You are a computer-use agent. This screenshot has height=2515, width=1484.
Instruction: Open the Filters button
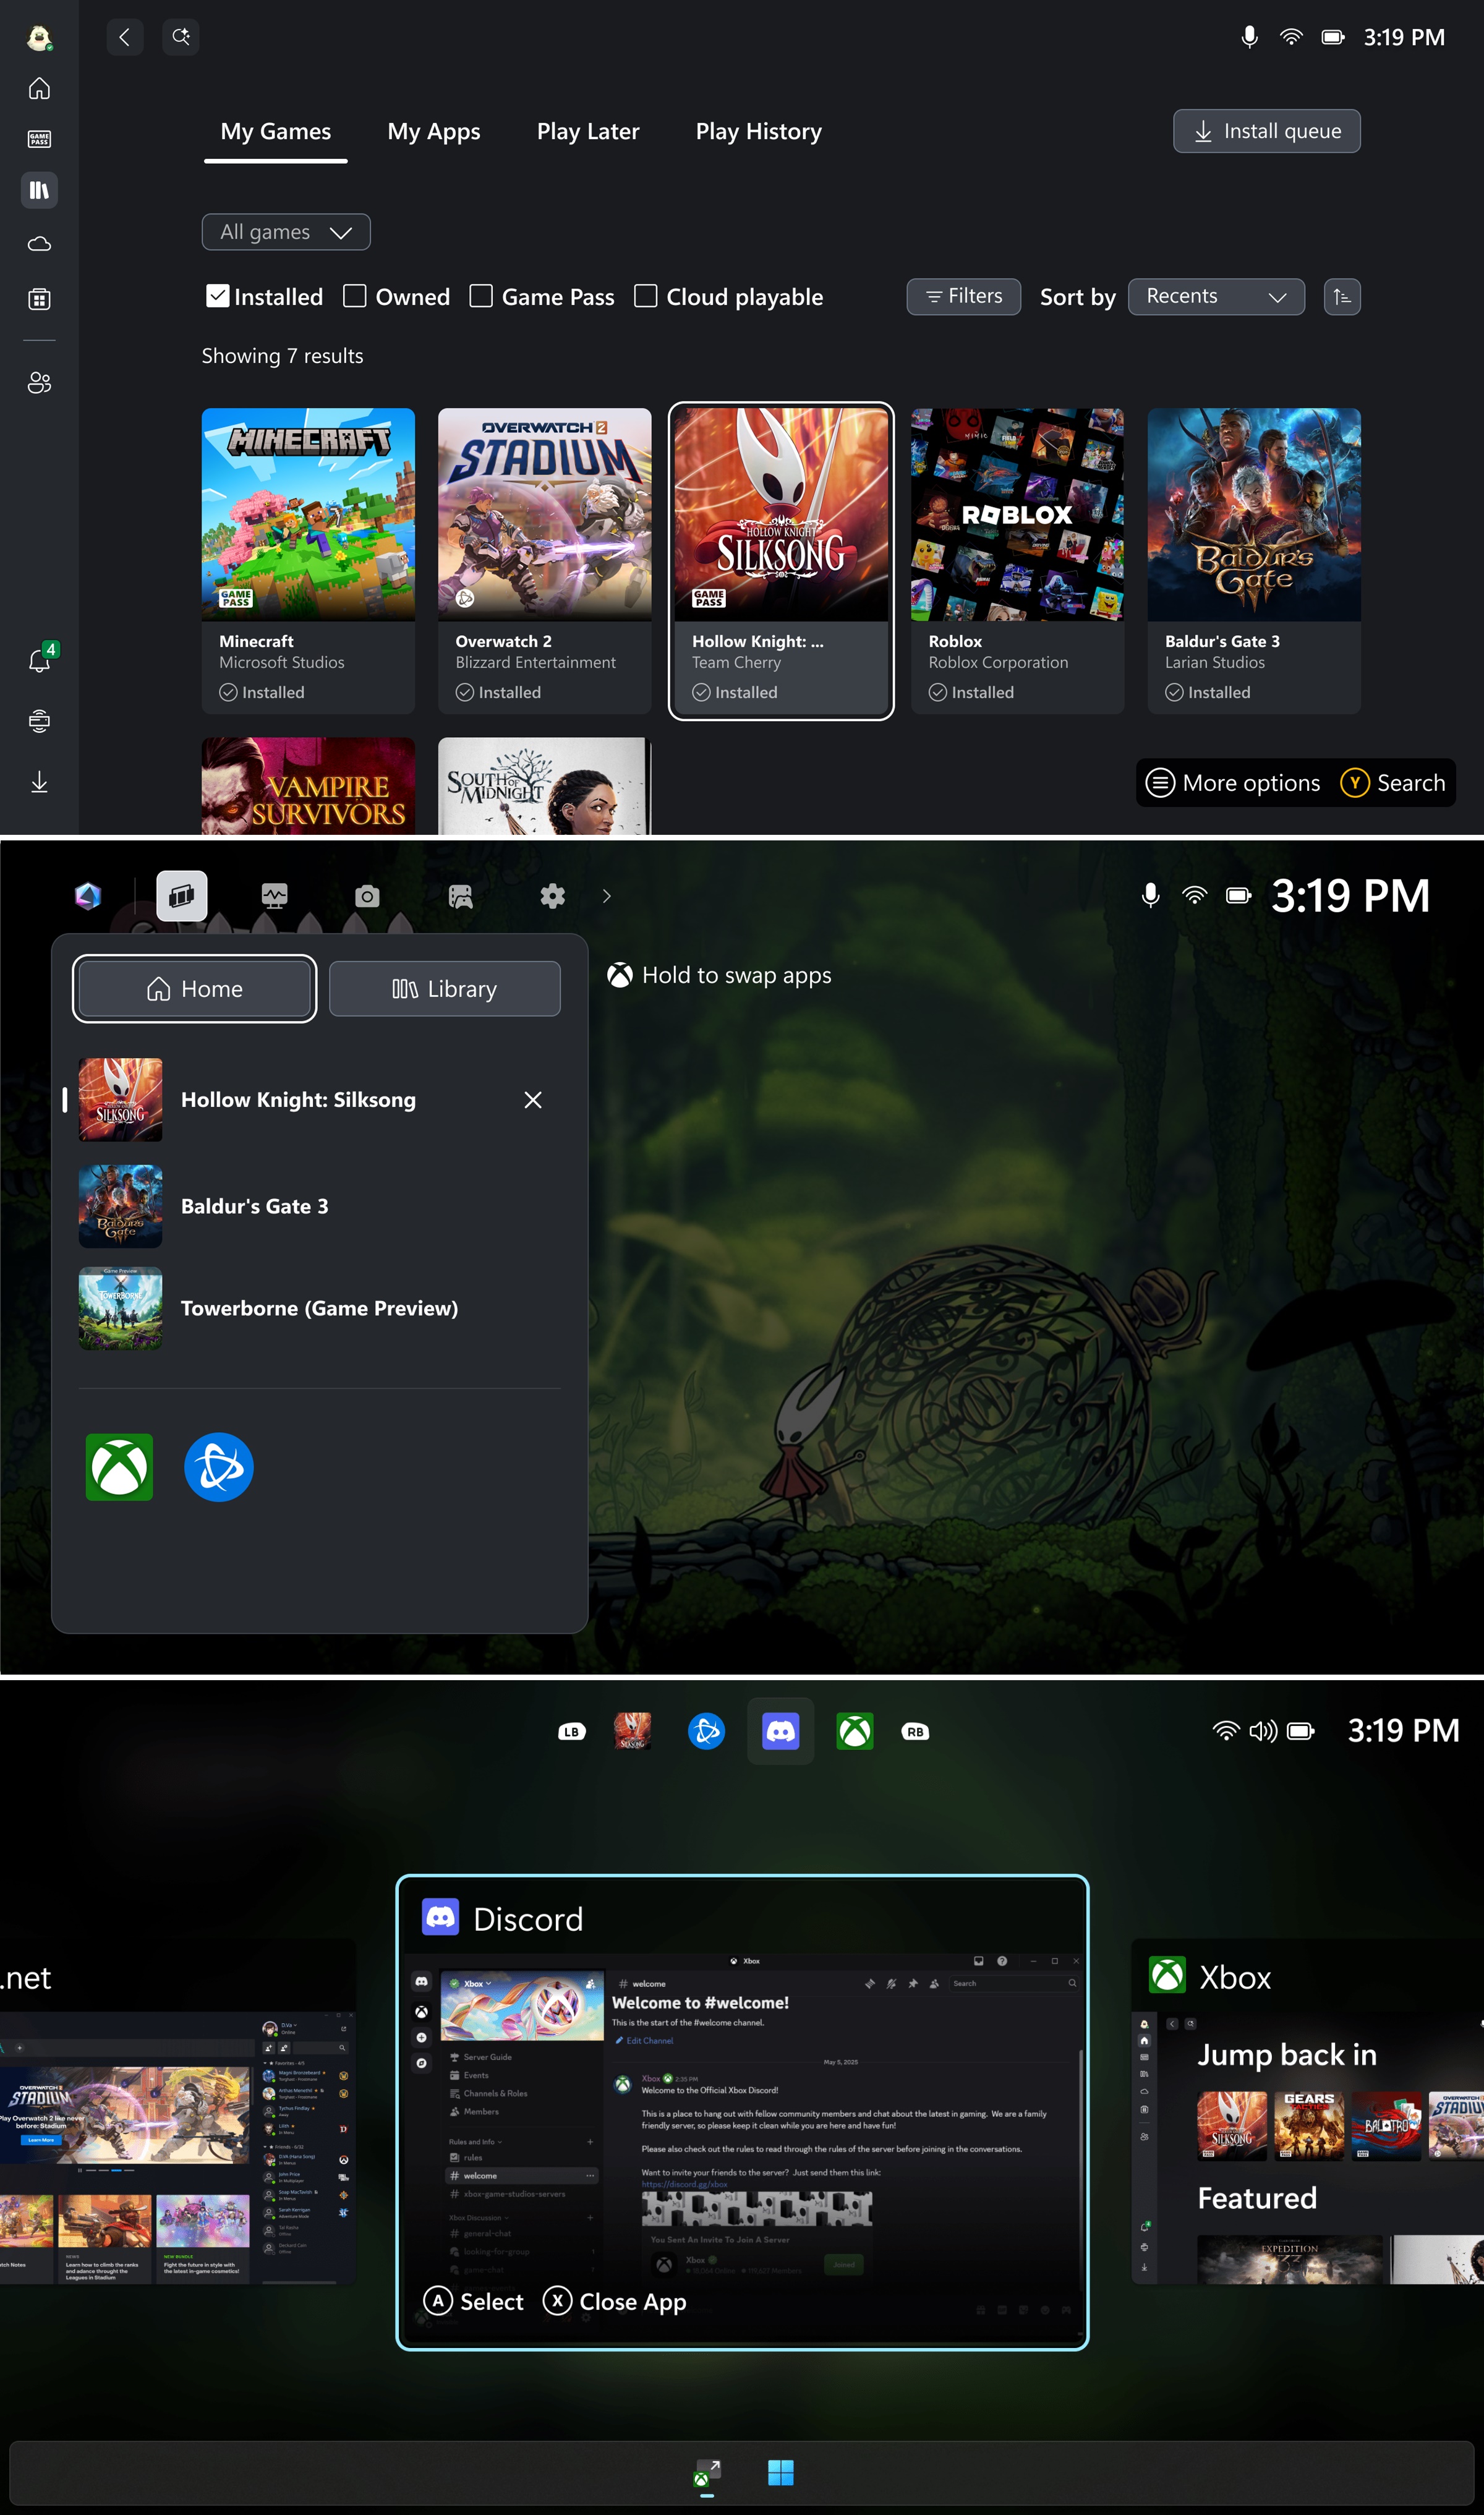pos(963,297)
